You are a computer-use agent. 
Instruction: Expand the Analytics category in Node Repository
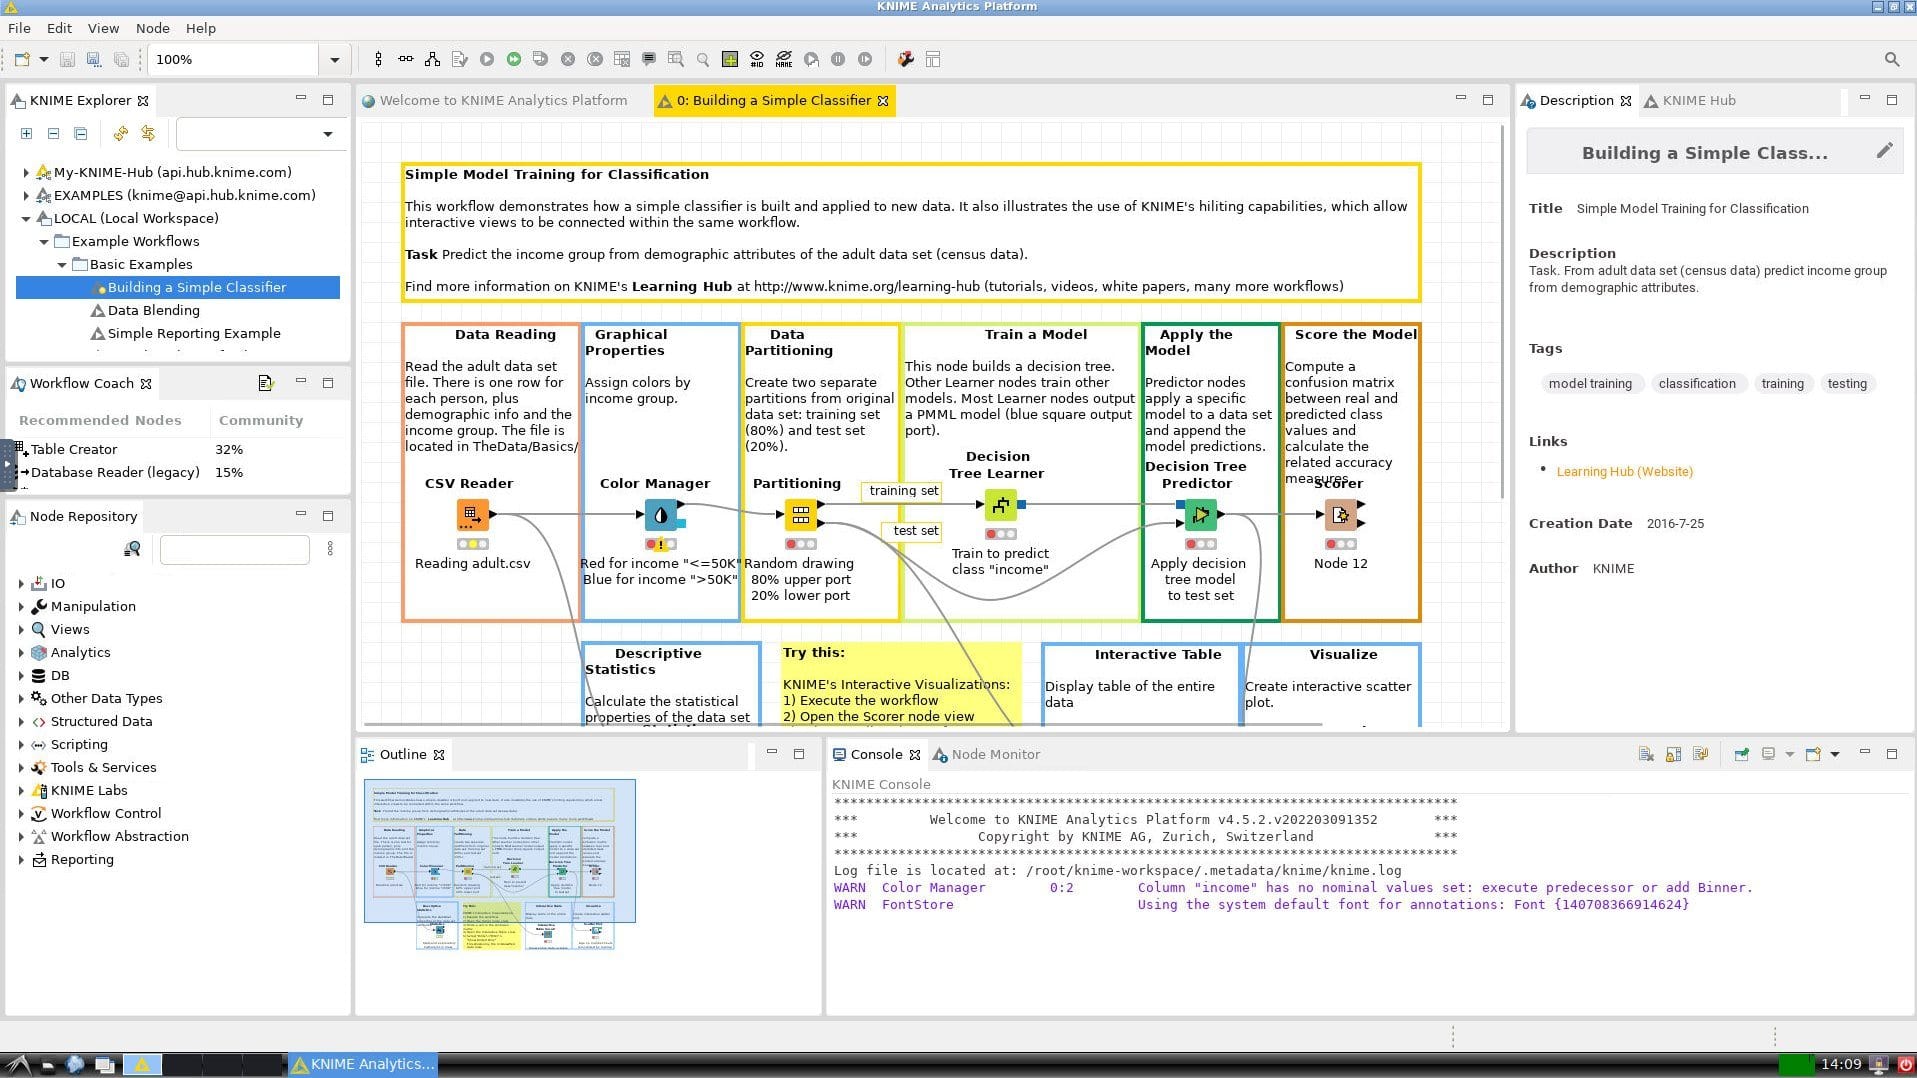[23, 652]
